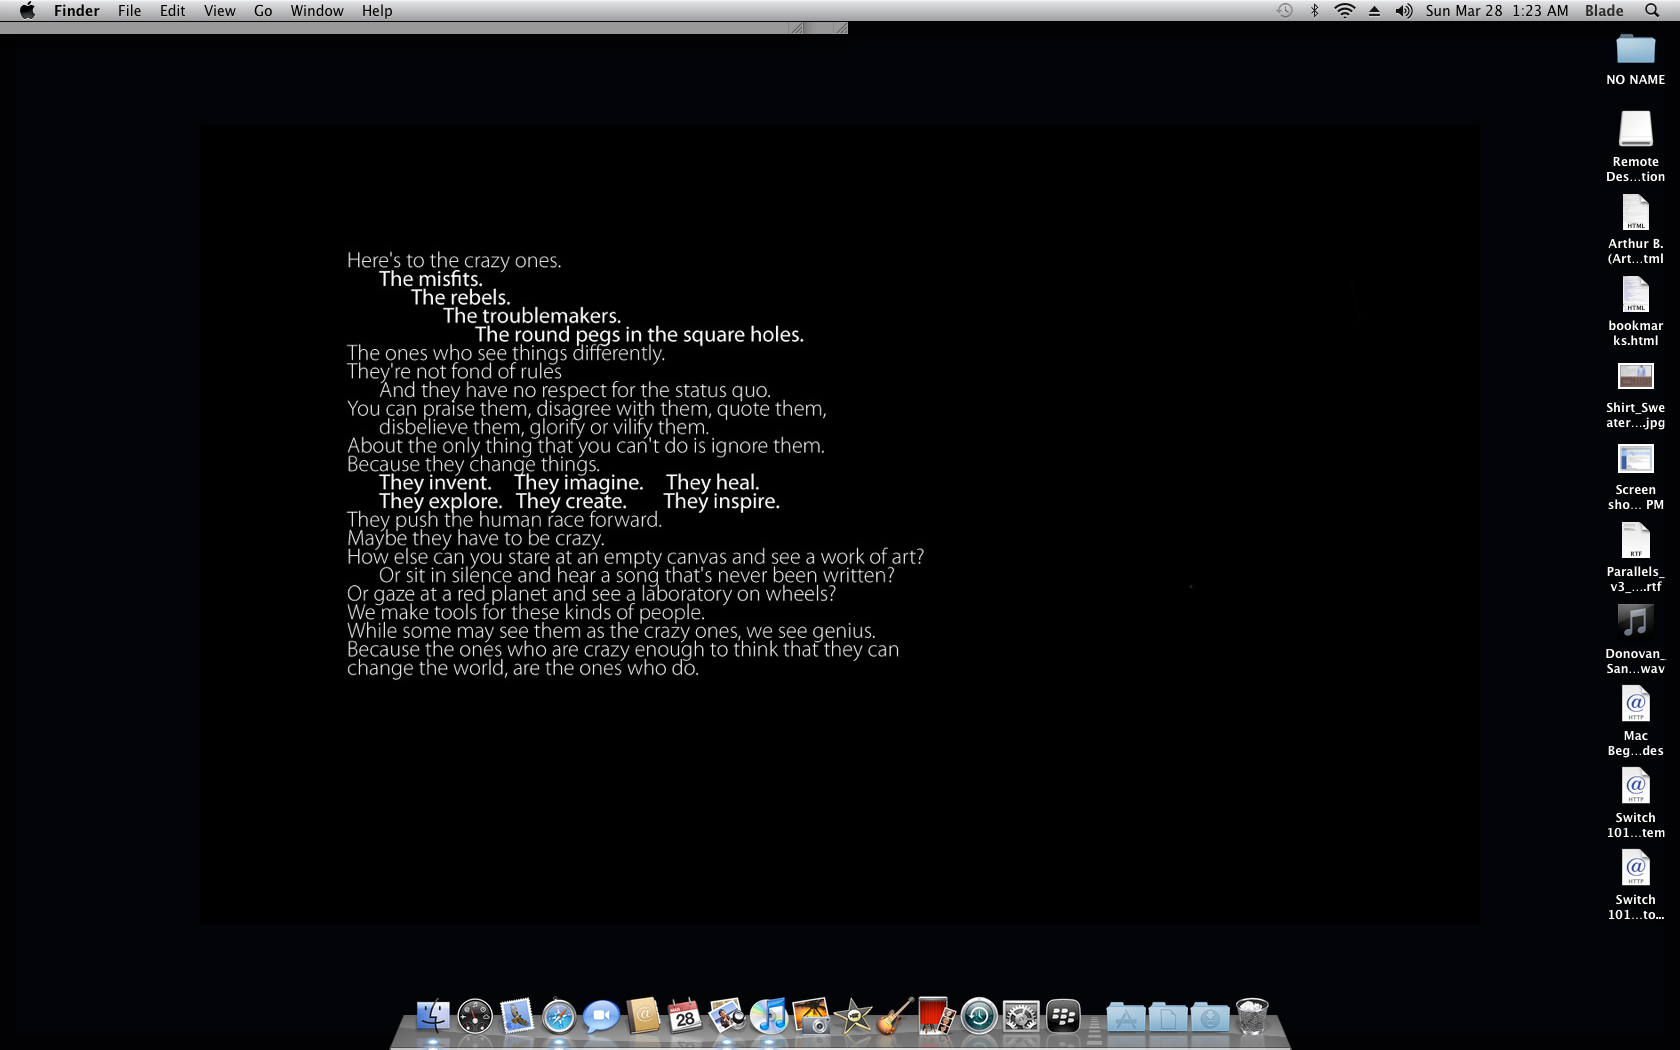Open the Go menu

(x=263, y=11)
